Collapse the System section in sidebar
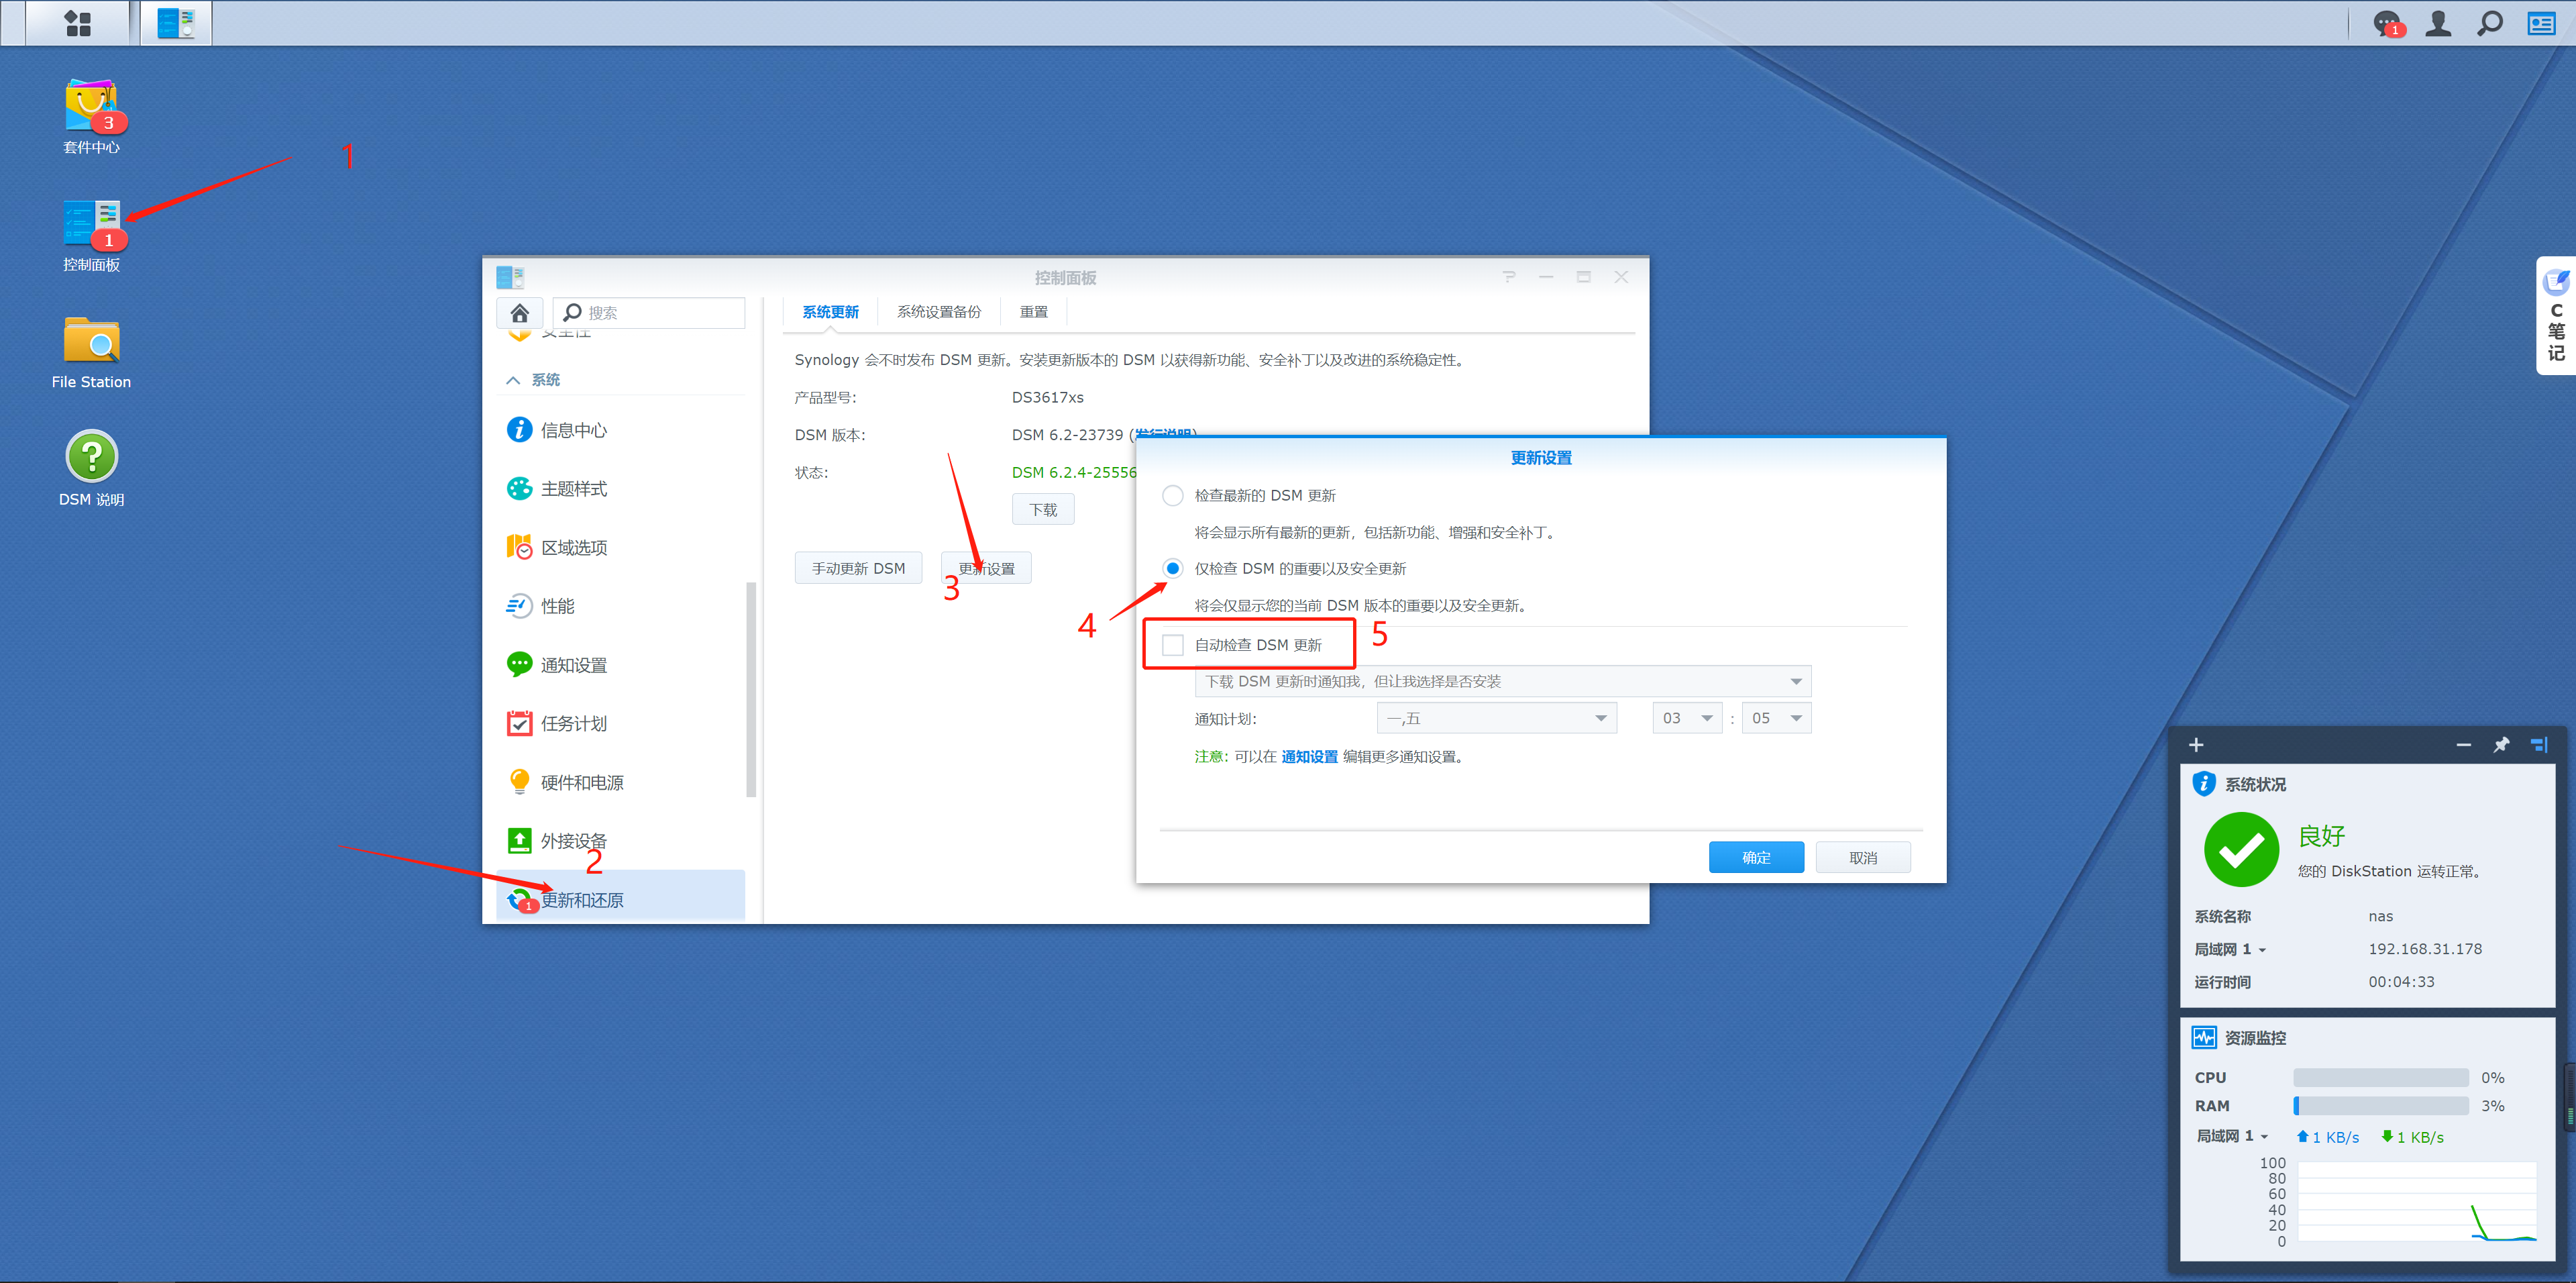The image size is (2576, 1283). click(513, 380)
